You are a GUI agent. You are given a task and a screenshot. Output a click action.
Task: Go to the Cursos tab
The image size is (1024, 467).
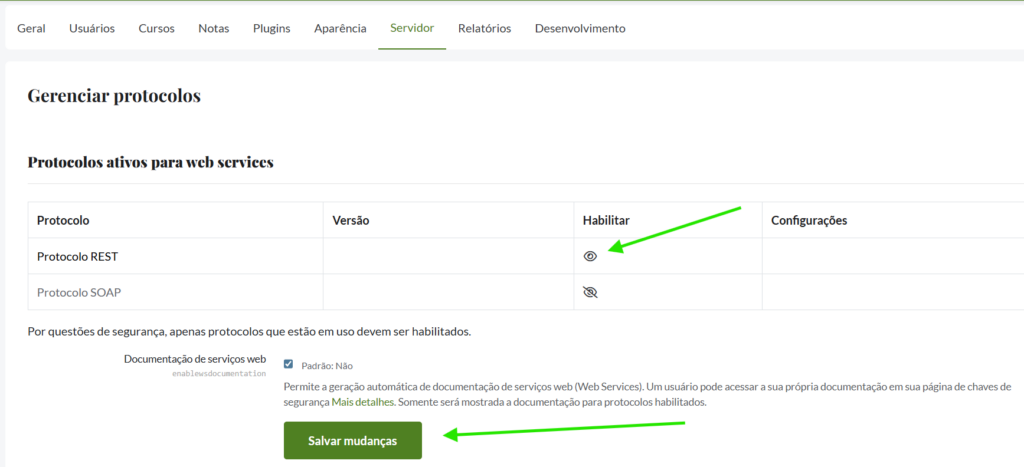156,28
